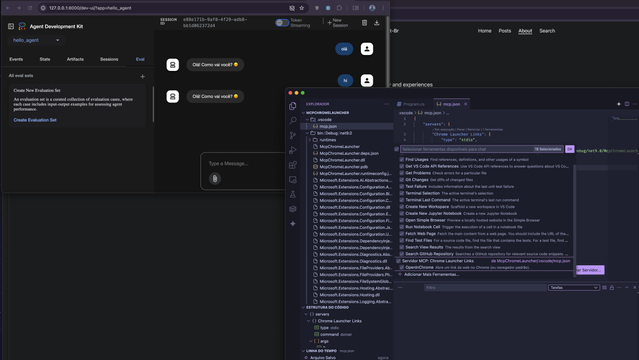The image size is (639, 360).
Task: Focus the Filtro input in VS Code panel
Action: coord(485,287)
